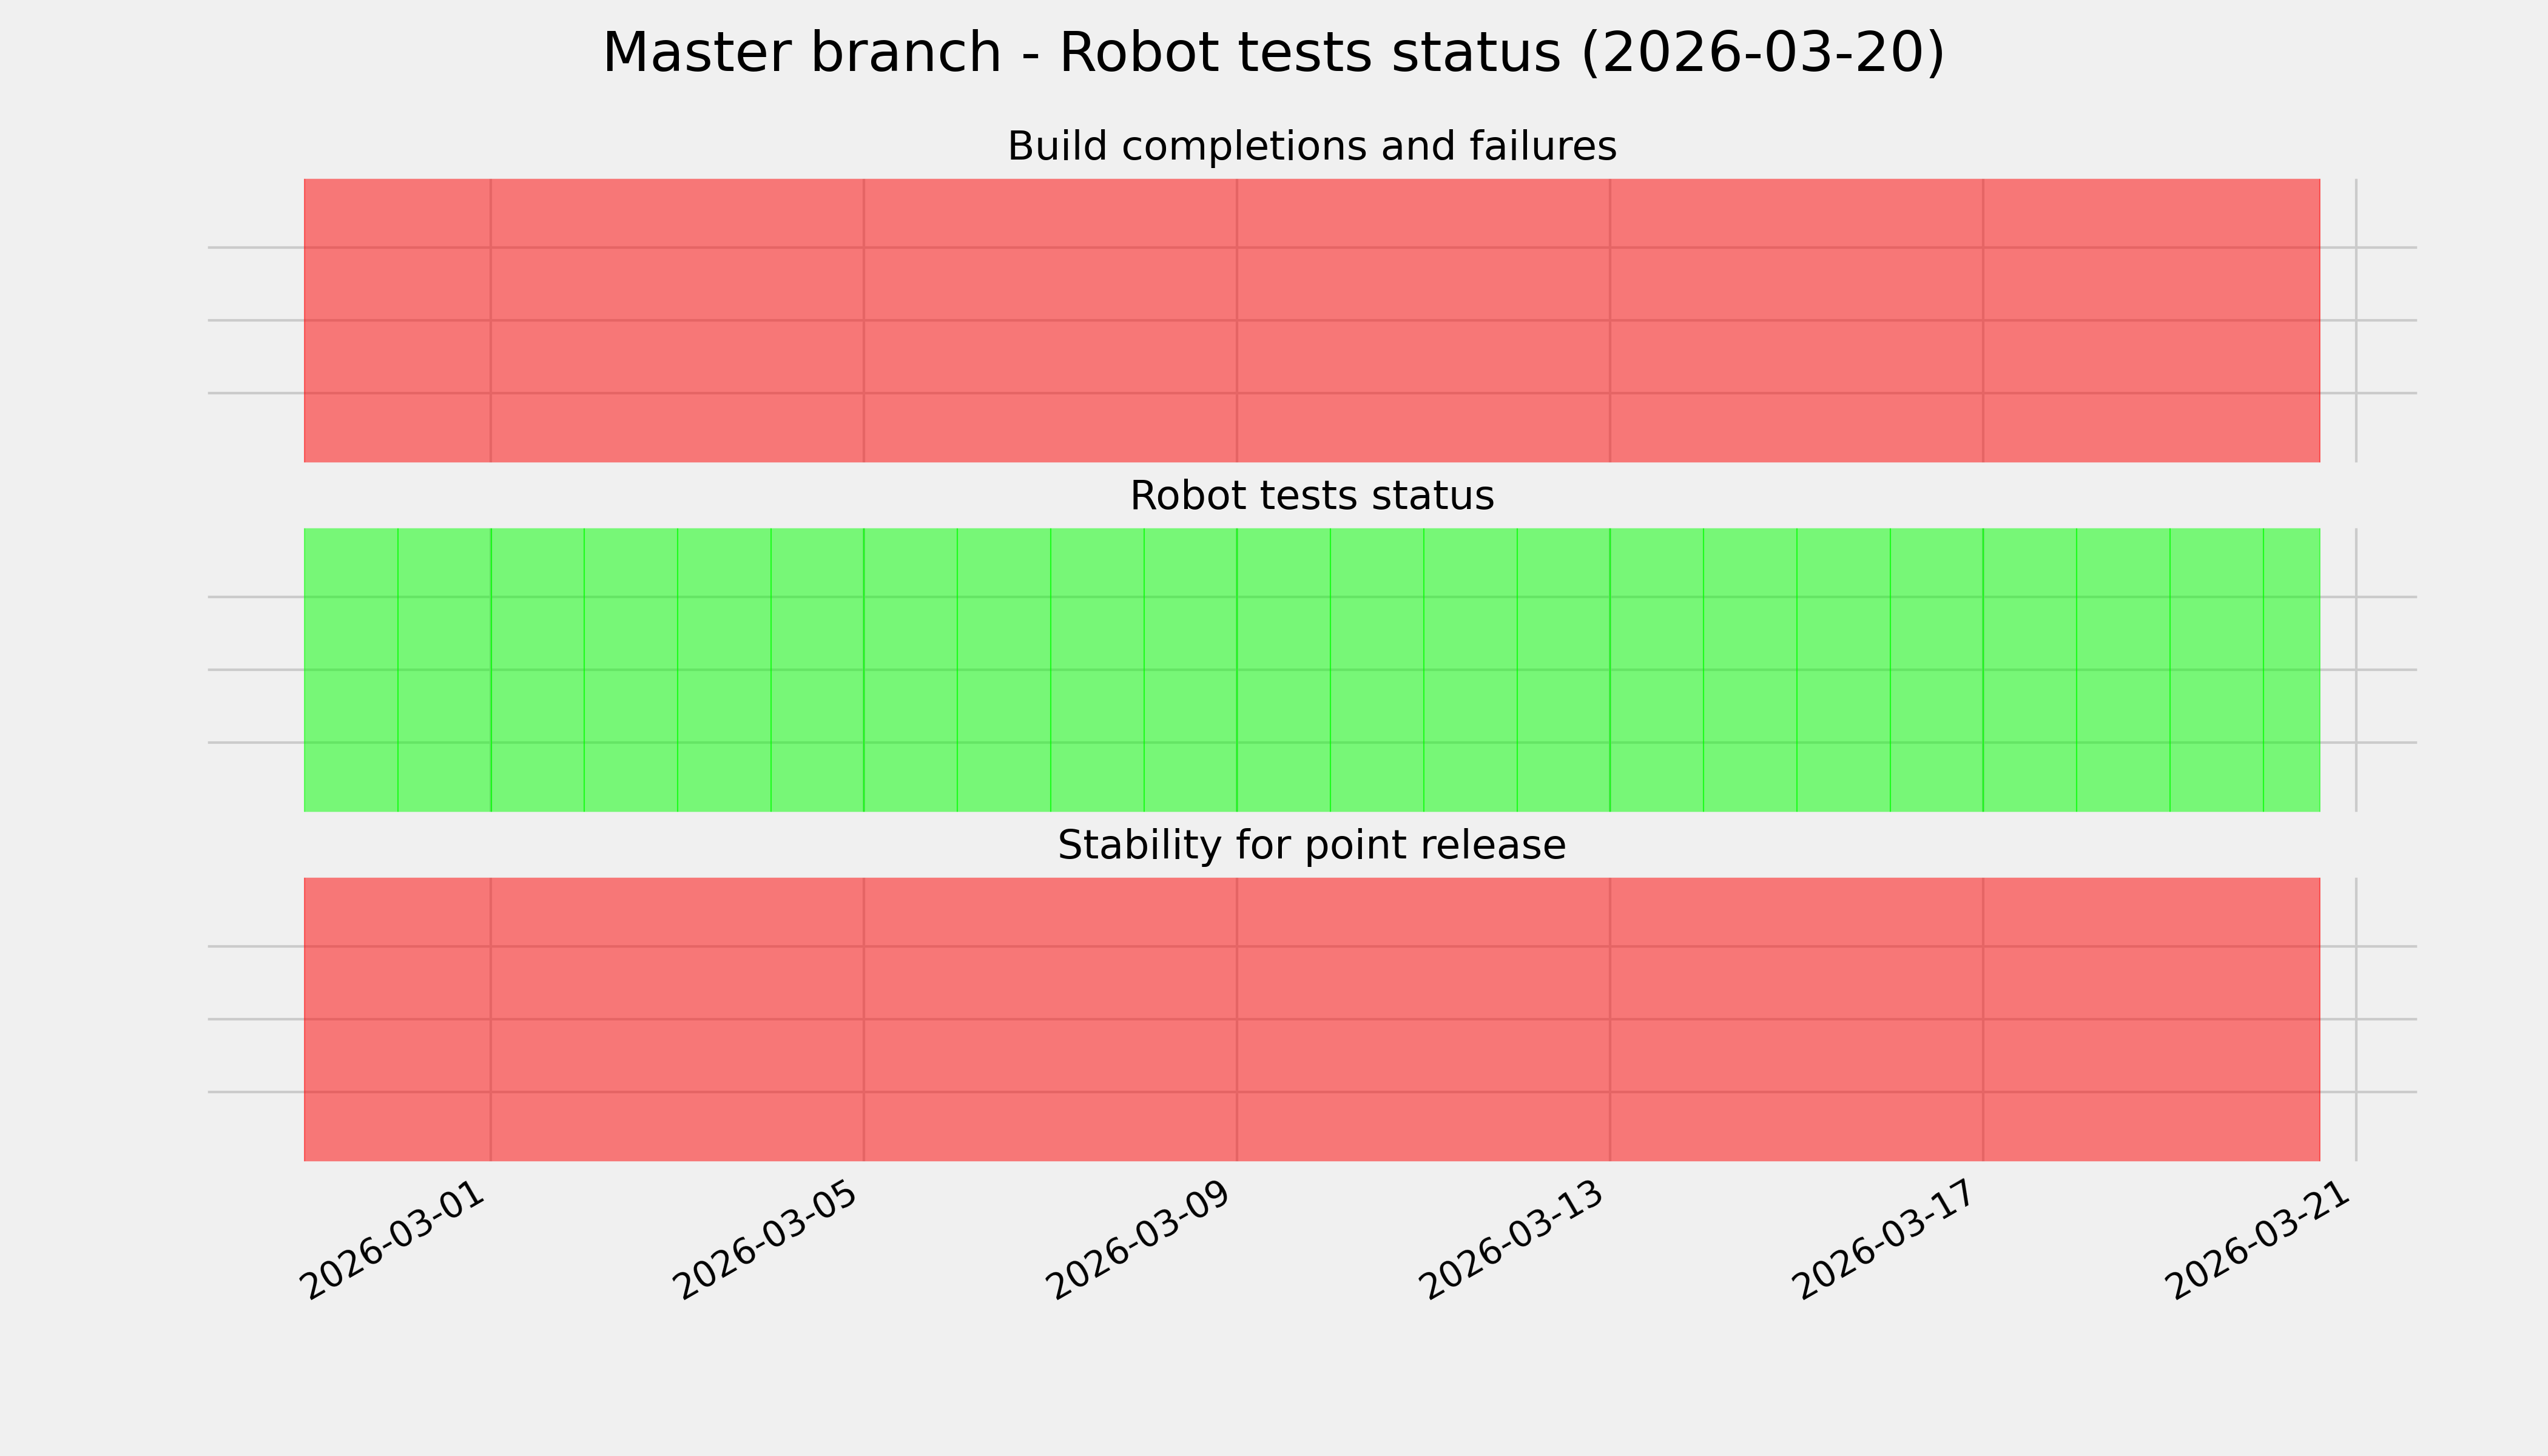Click the 2026-03-01 x-axis date label
Viewport: 2548px width, 1456px height.
click(395, 1242)
